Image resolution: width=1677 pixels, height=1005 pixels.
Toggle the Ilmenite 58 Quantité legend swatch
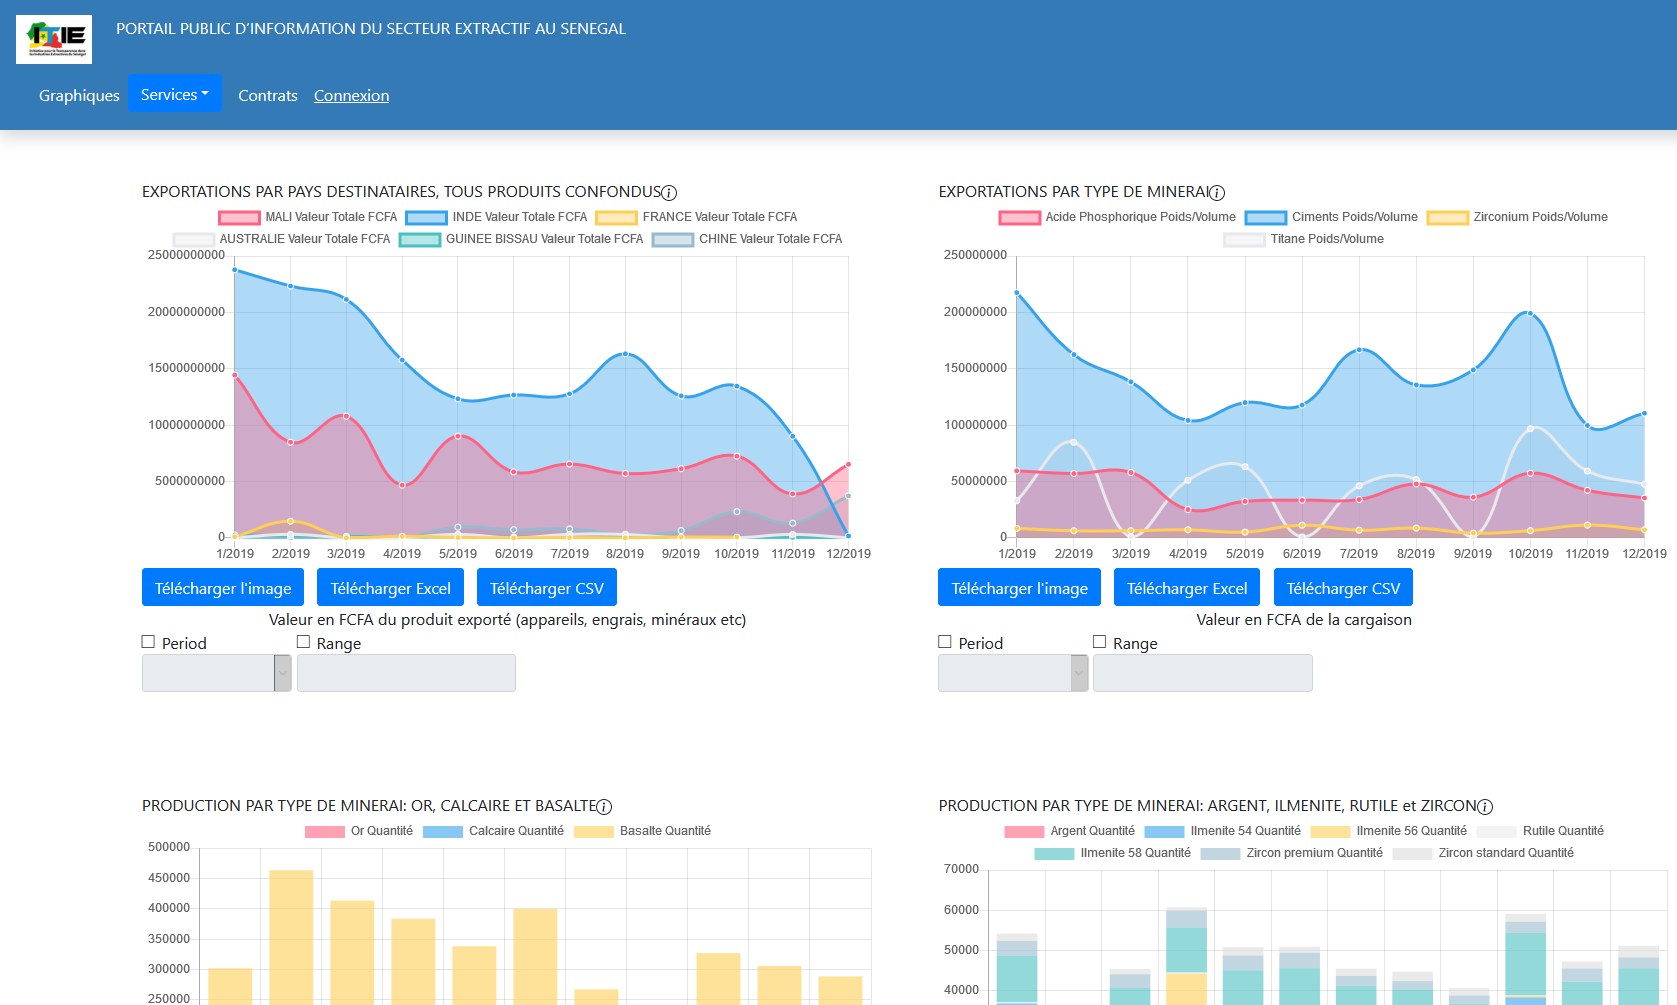tap(1054, 853)
